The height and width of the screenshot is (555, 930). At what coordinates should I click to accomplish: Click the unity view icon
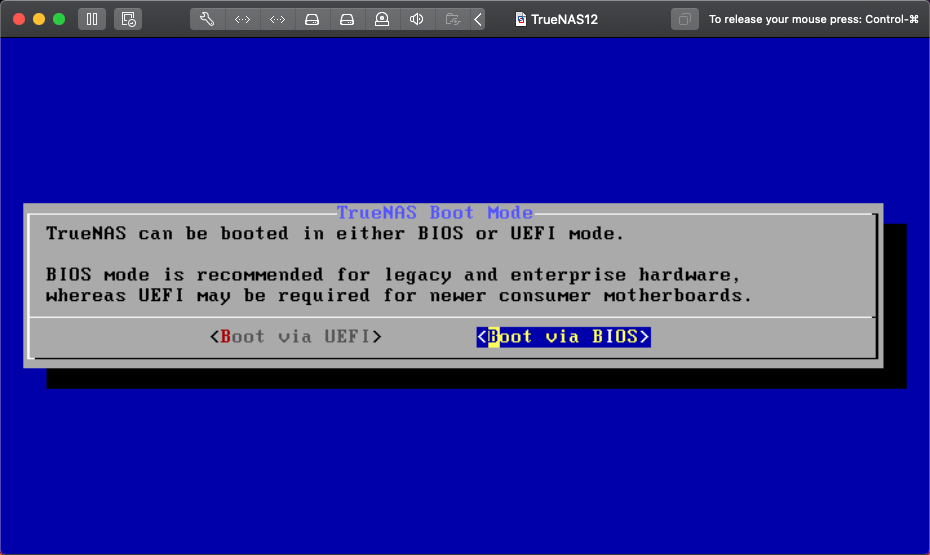[x=684, y=19]
